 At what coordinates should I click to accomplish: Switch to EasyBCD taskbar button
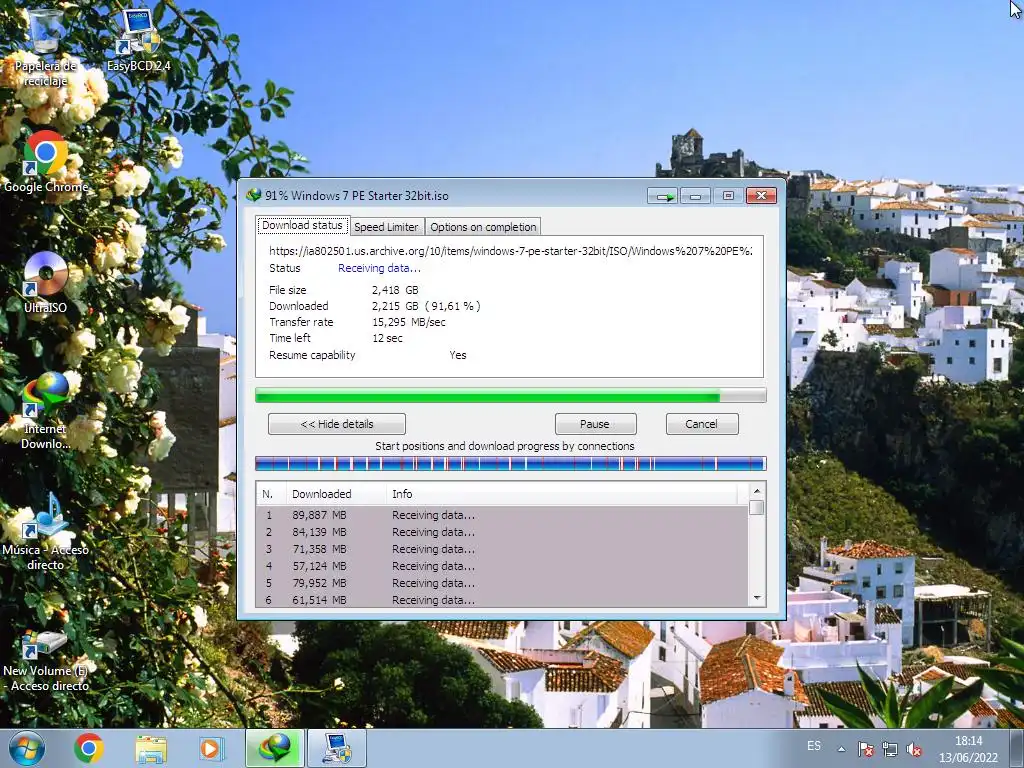tap(336, 748)
